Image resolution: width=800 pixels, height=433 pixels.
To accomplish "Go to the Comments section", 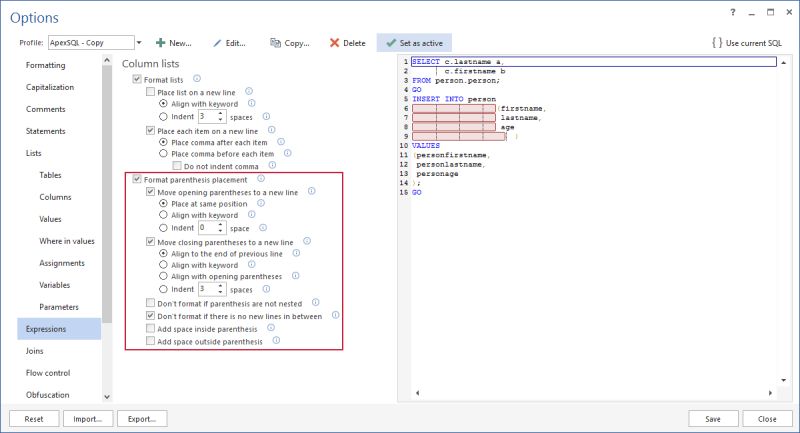I will coord(45,109).
